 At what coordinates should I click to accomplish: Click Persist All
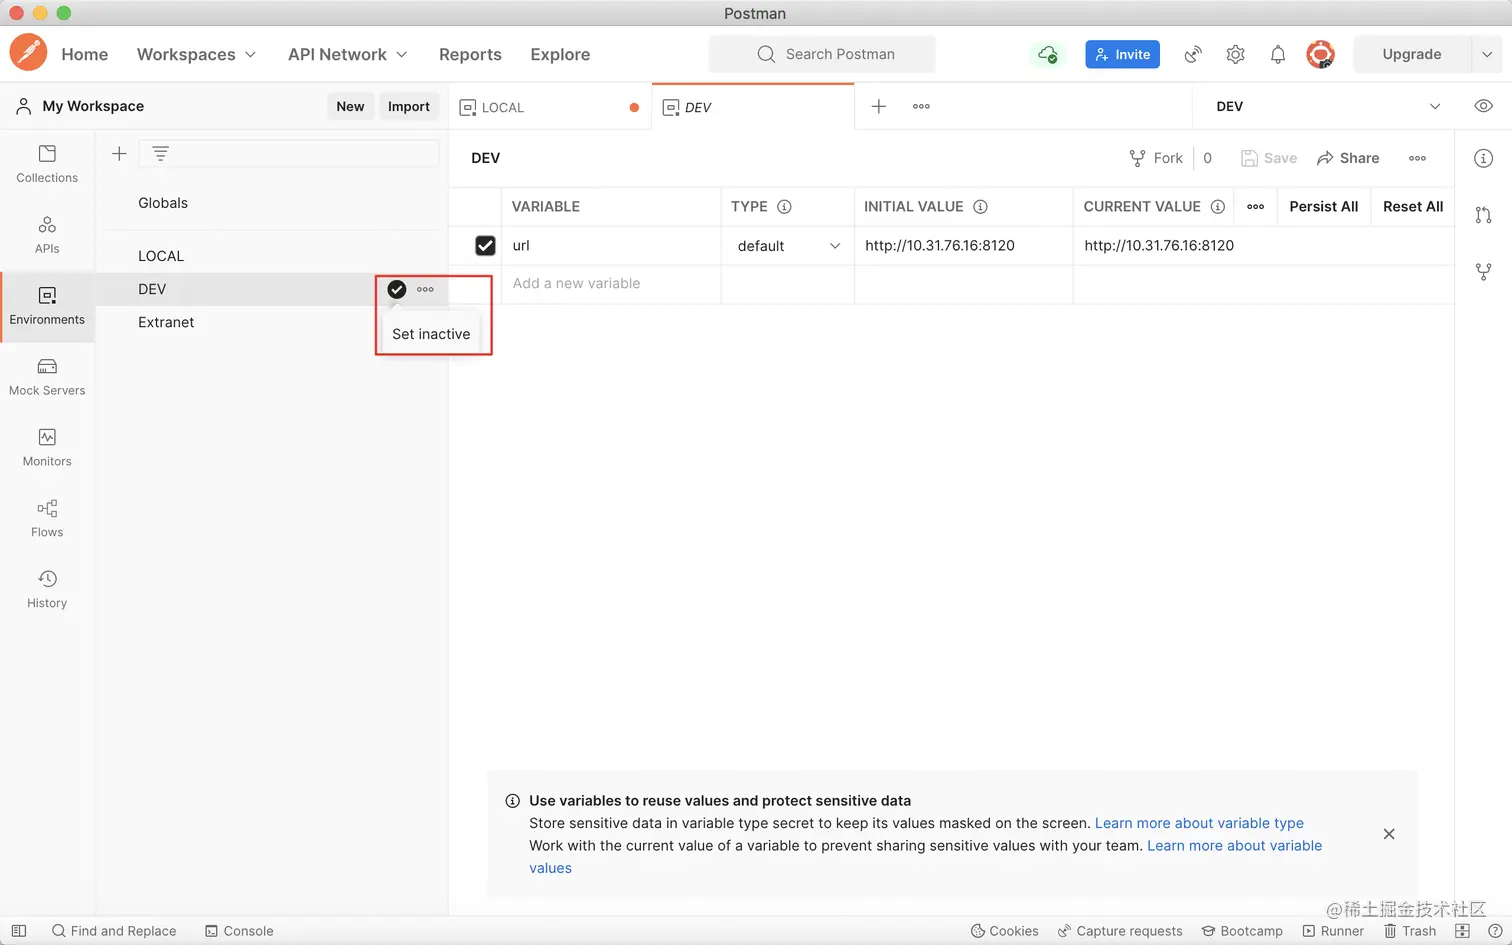(x=1323, y=207)
